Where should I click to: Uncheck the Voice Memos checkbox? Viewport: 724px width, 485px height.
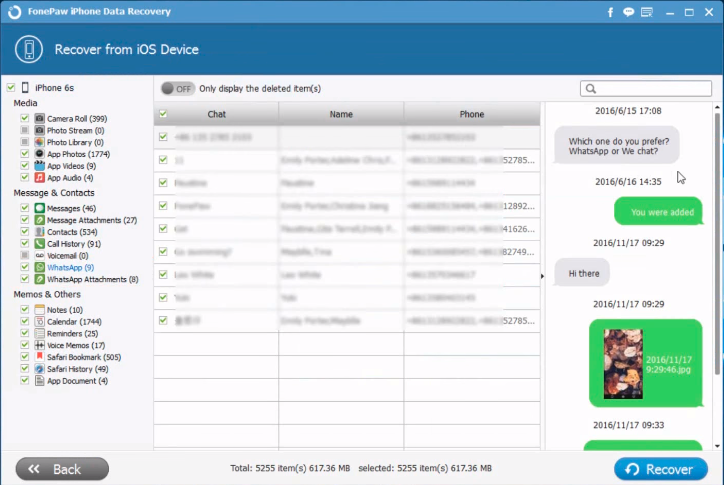pos(25,345)
